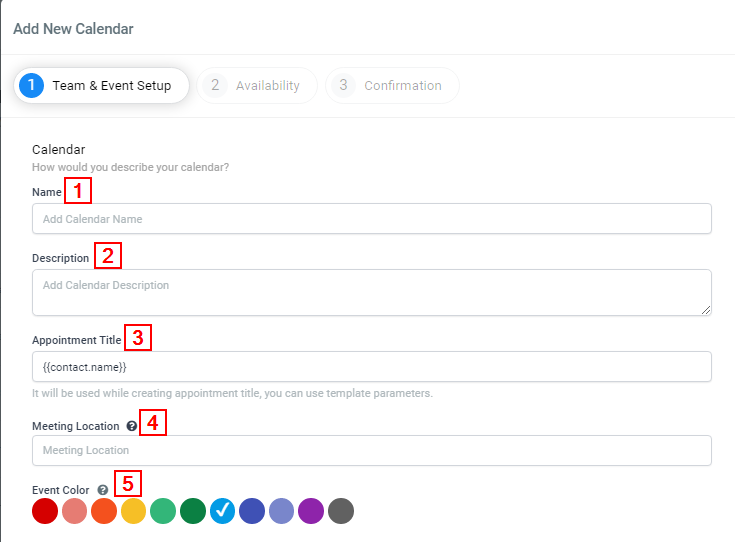Pick the gray event color swatch
The width and height of the screenshot is (735, 542).
click(340, 511)
